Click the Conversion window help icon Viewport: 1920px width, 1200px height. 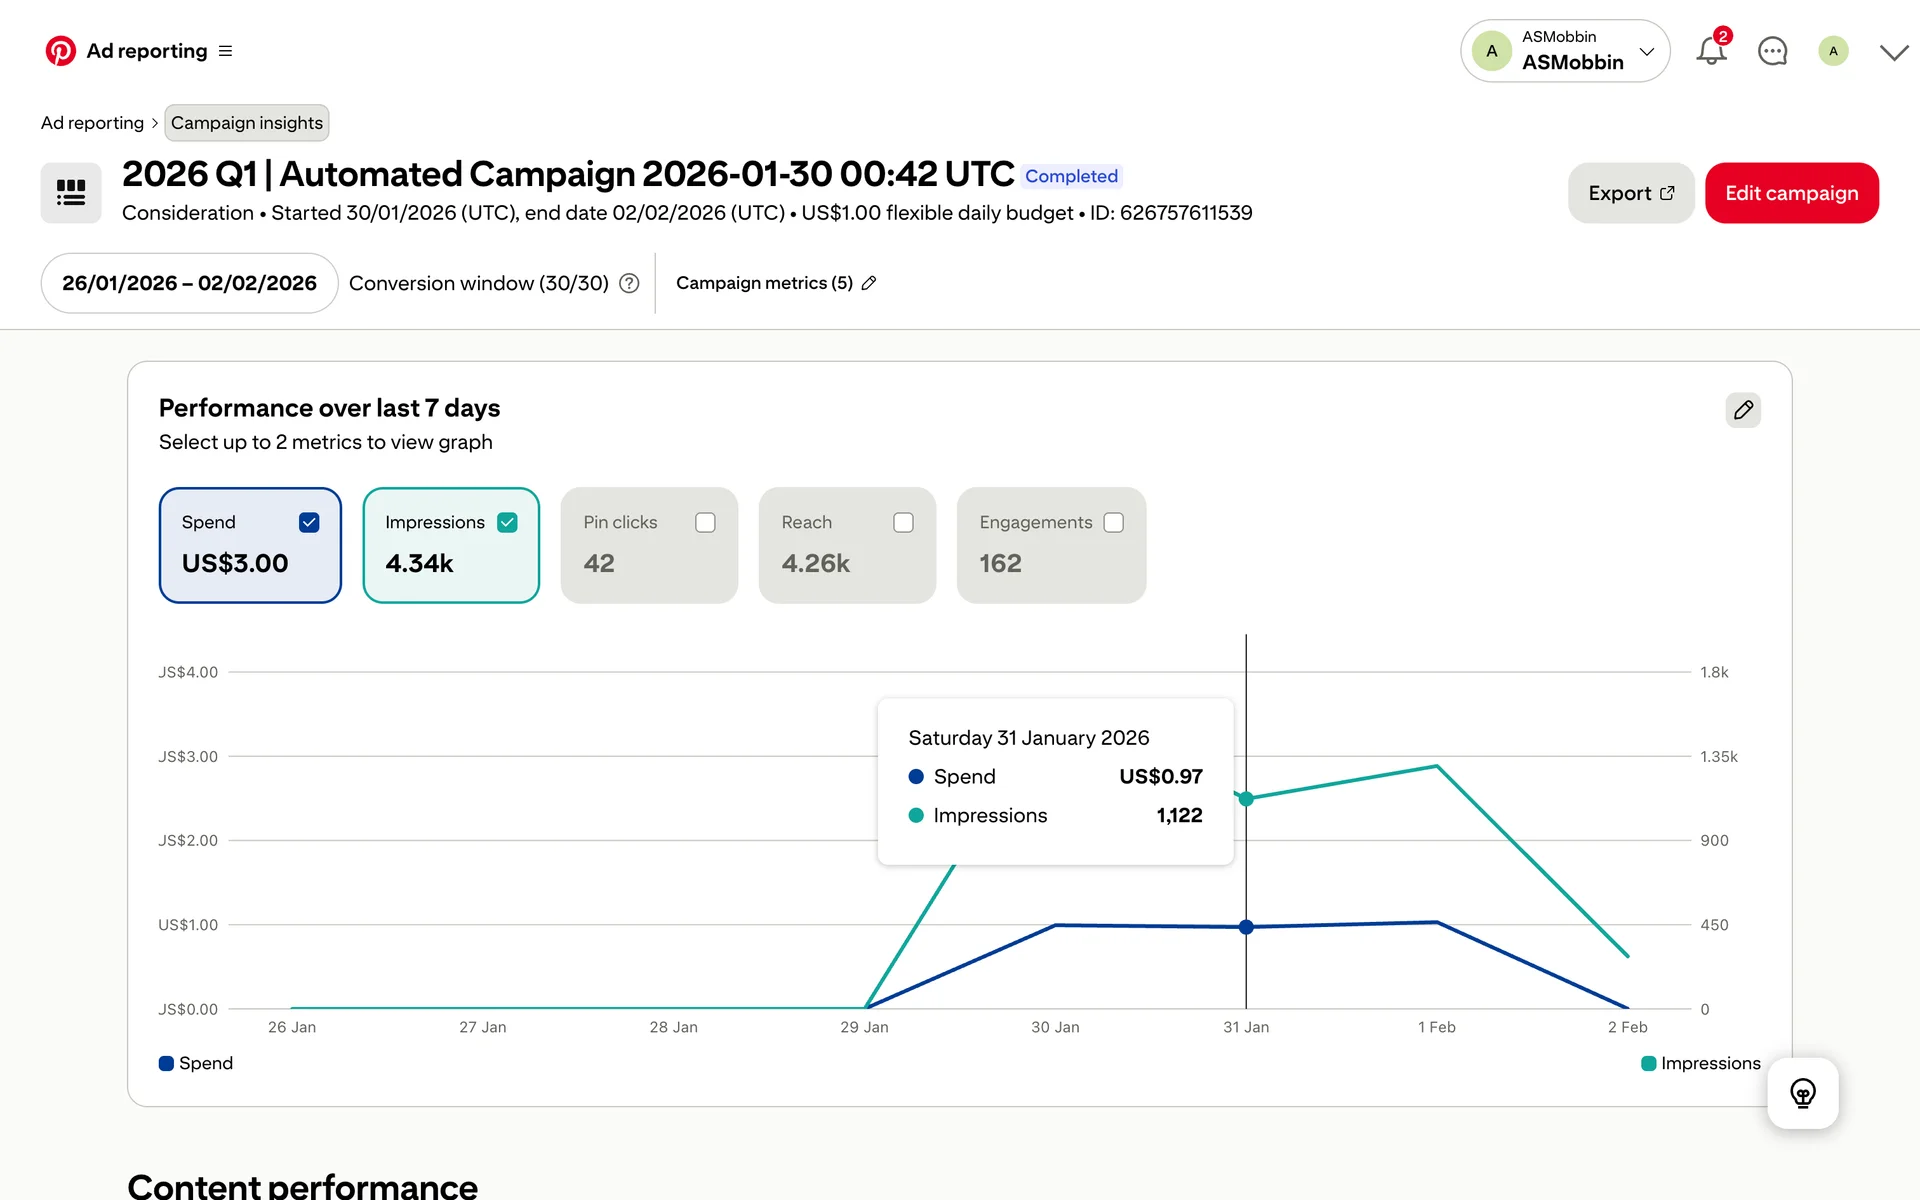(x=629, y=283)
